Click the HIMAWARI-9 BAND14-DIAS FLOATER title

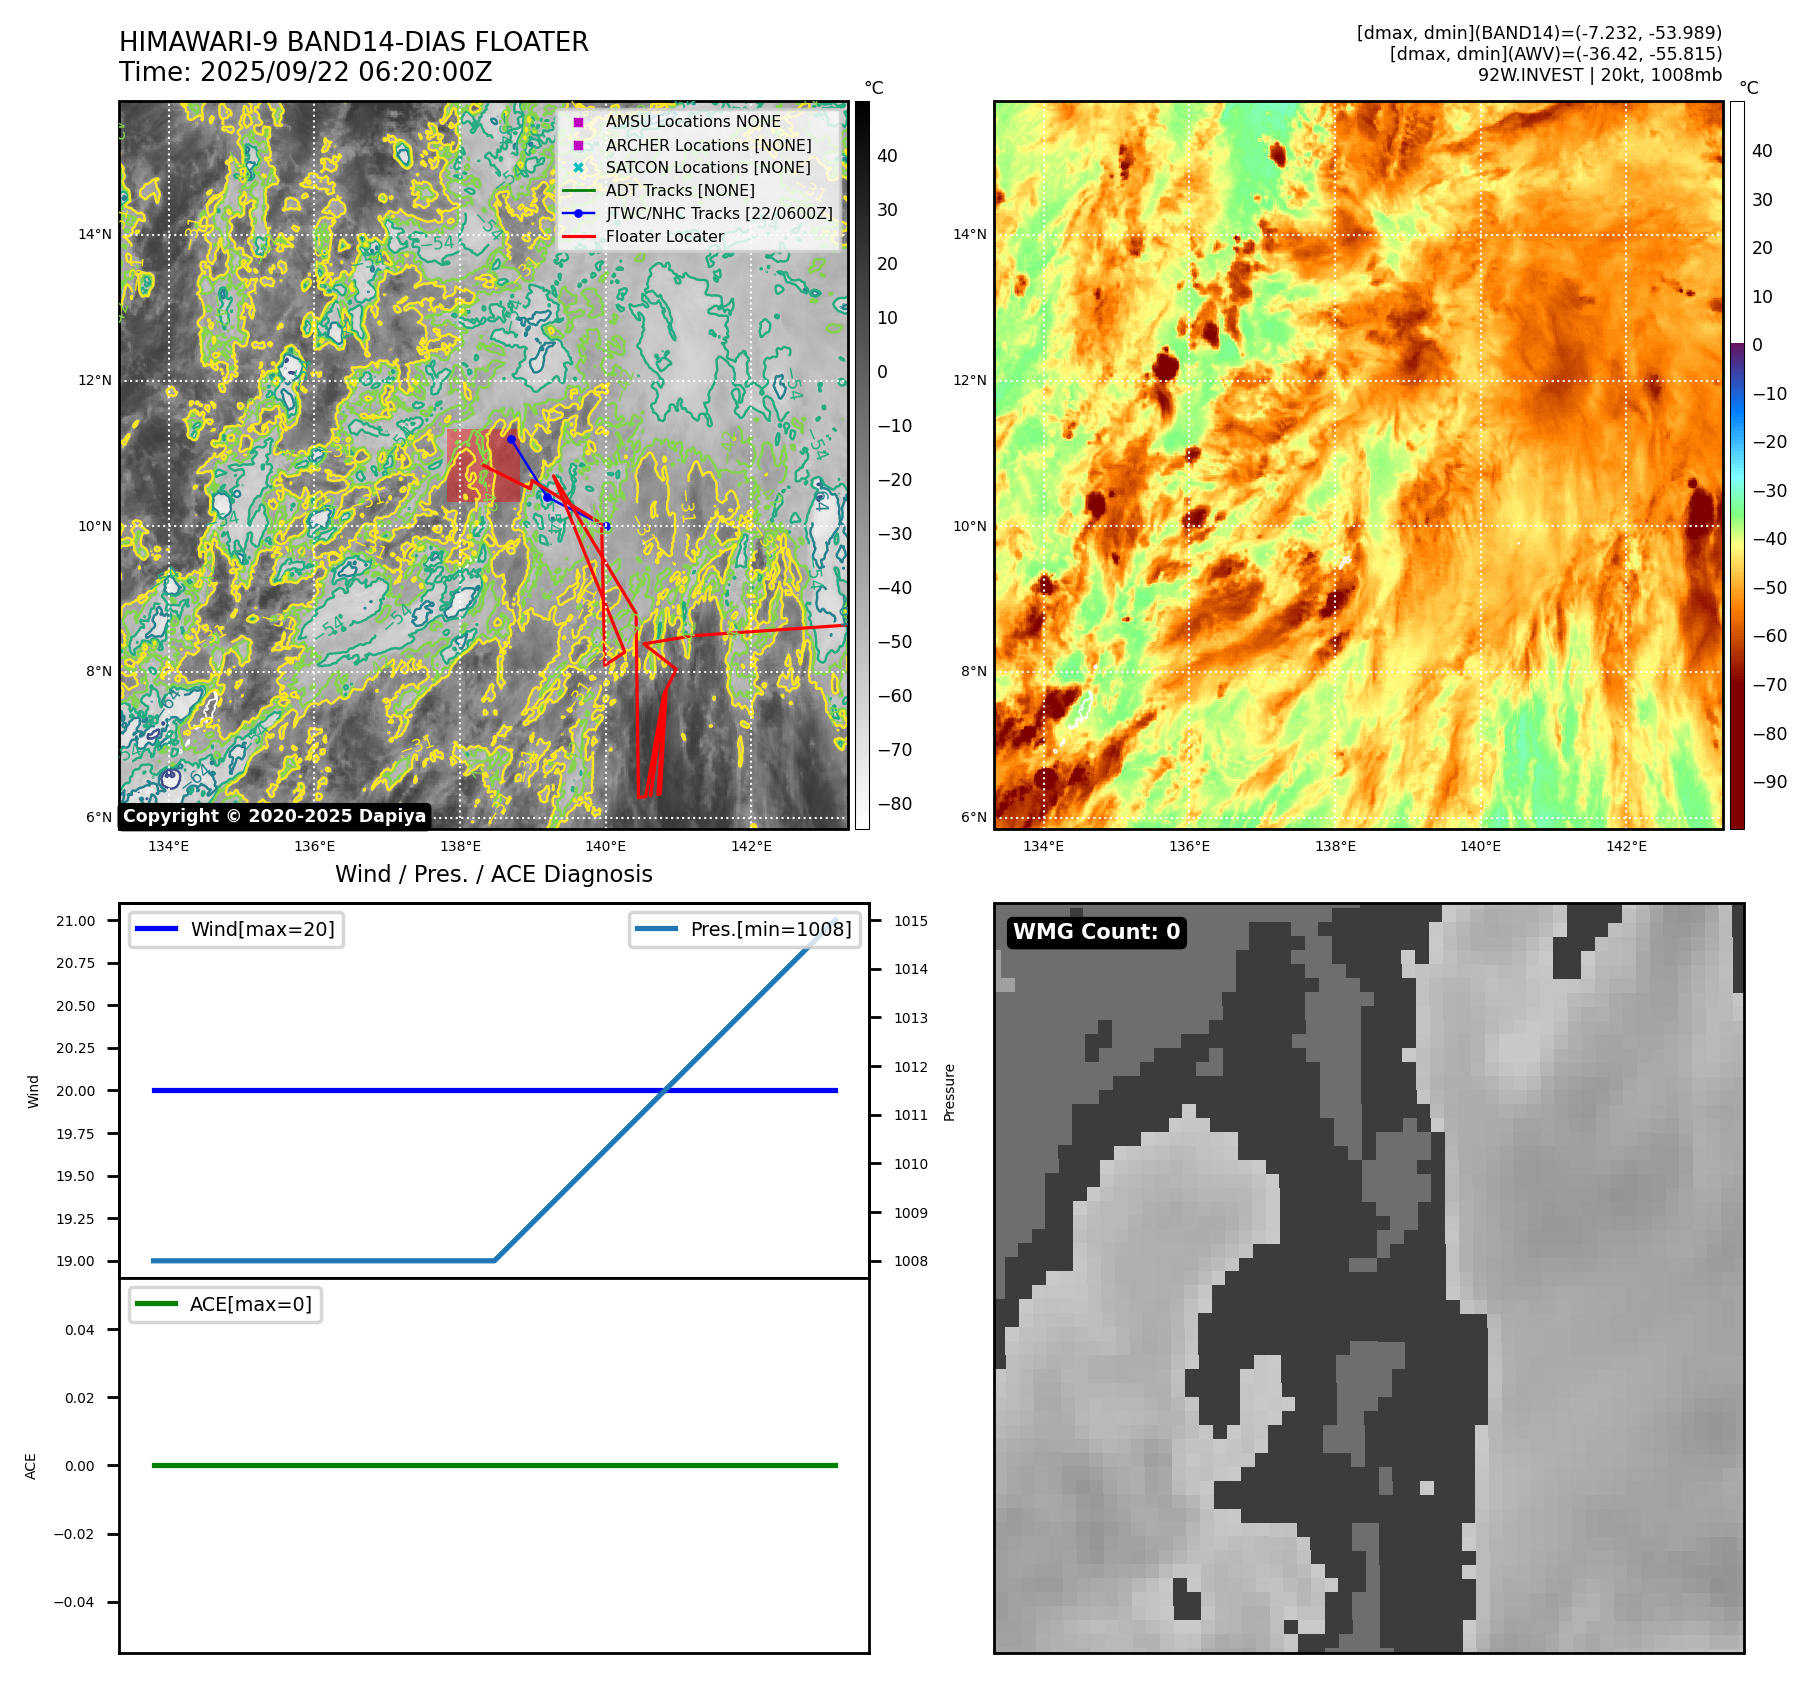(x=354, y=42)
